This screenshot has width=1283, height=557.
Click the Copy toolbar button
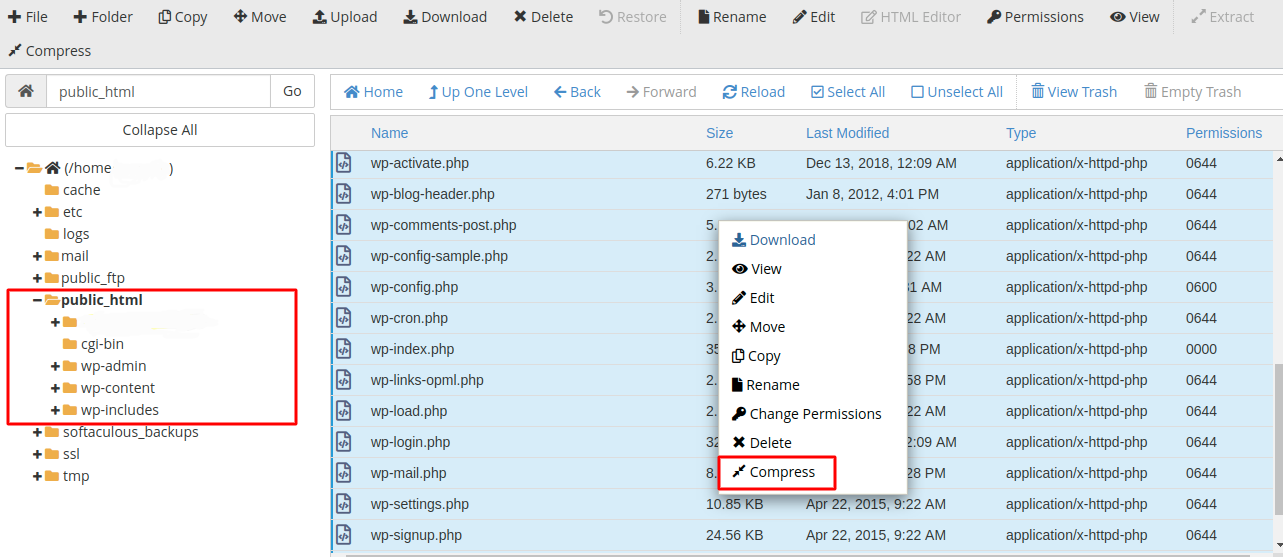click(183, 17)
